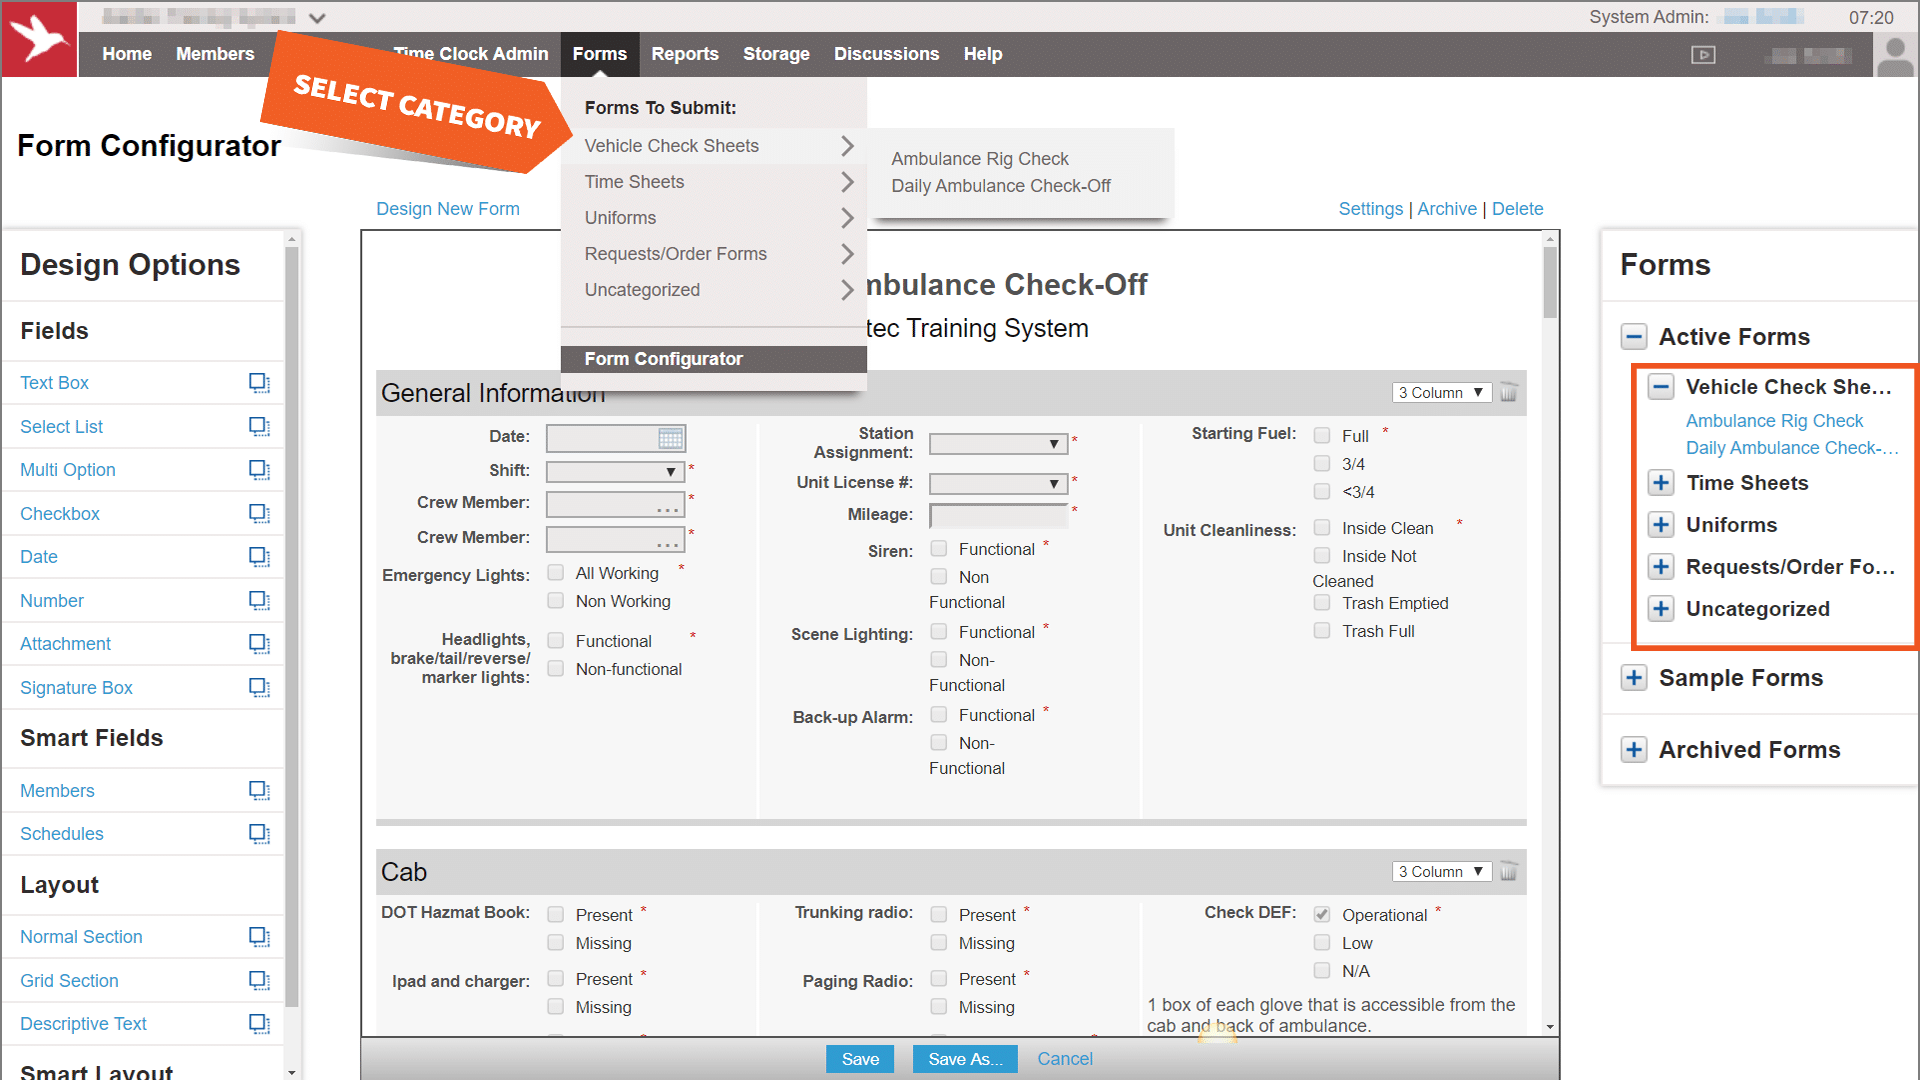
Task: Open the calendar picker for Date
Action: [x=670, y=438]
